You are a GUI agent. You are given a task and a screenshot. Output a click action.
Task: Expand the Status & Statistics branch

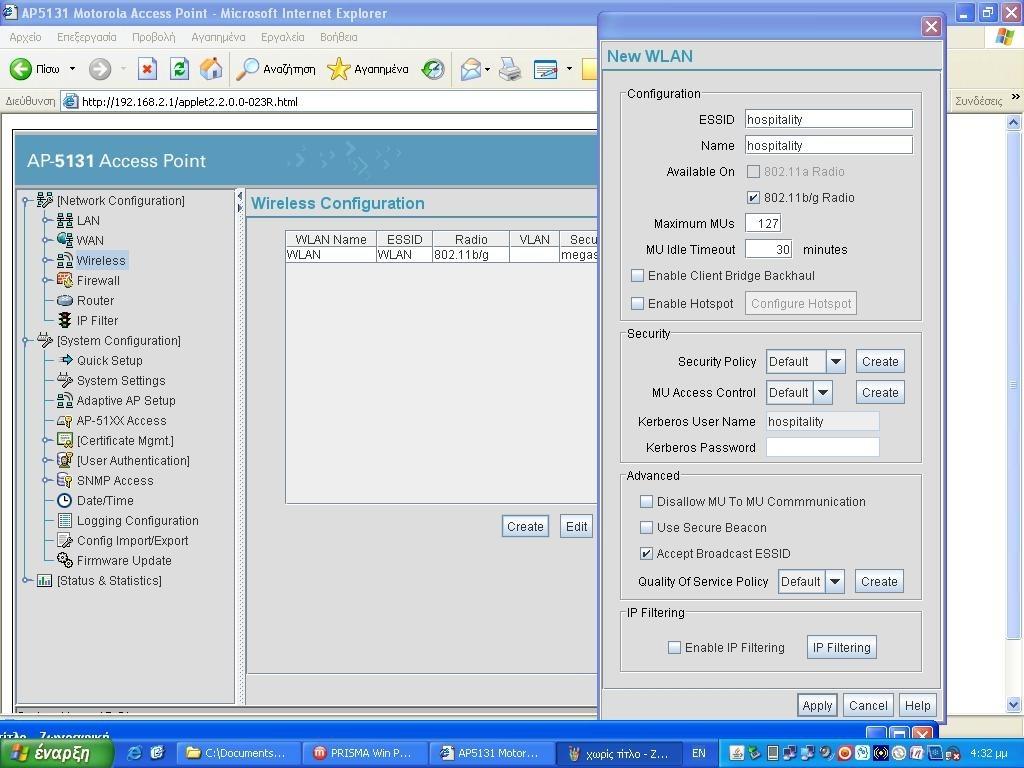click(25, 581)
